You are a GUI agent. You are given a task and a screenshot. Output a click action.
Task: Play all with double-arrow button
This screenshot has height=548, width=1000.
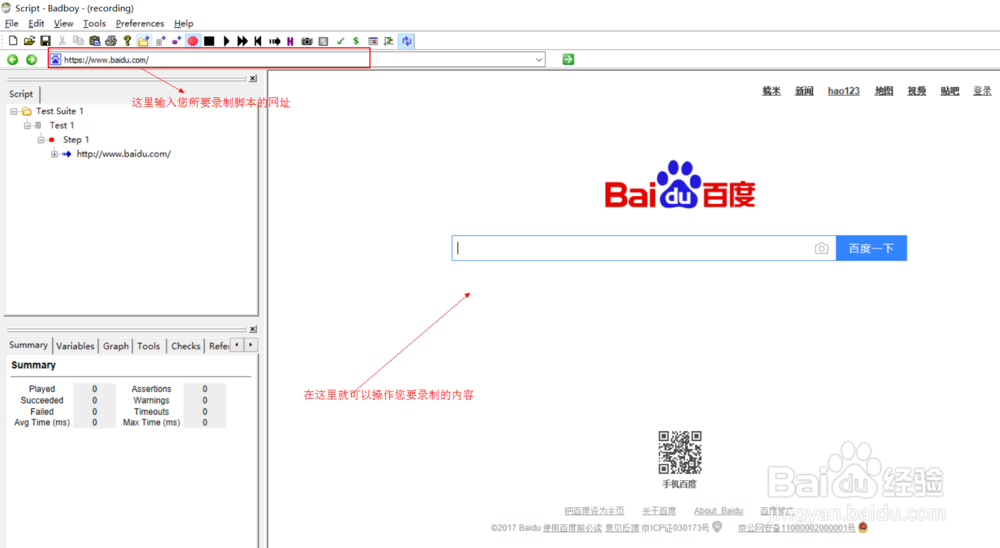point(242,41)
